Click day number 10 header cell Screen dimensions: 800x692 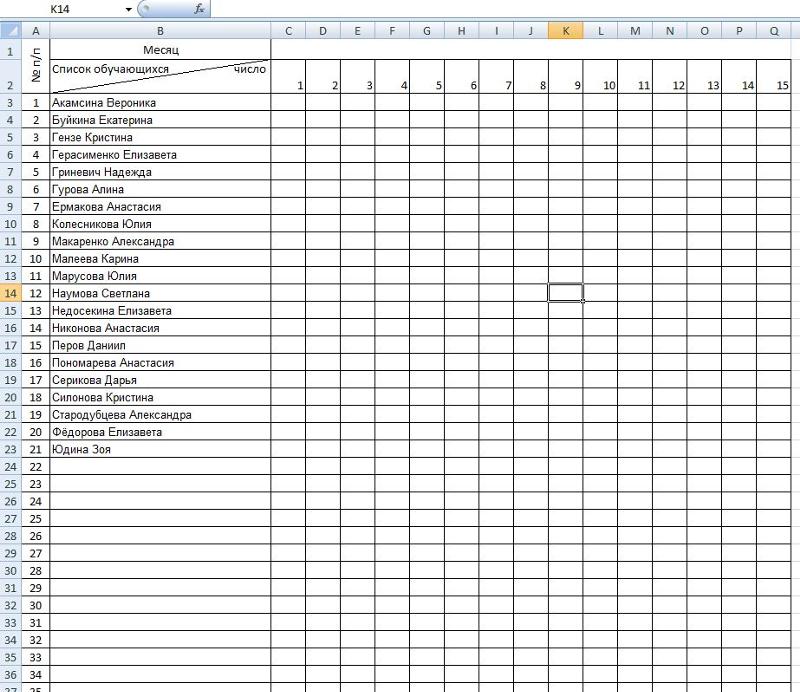tap(601, 77)
